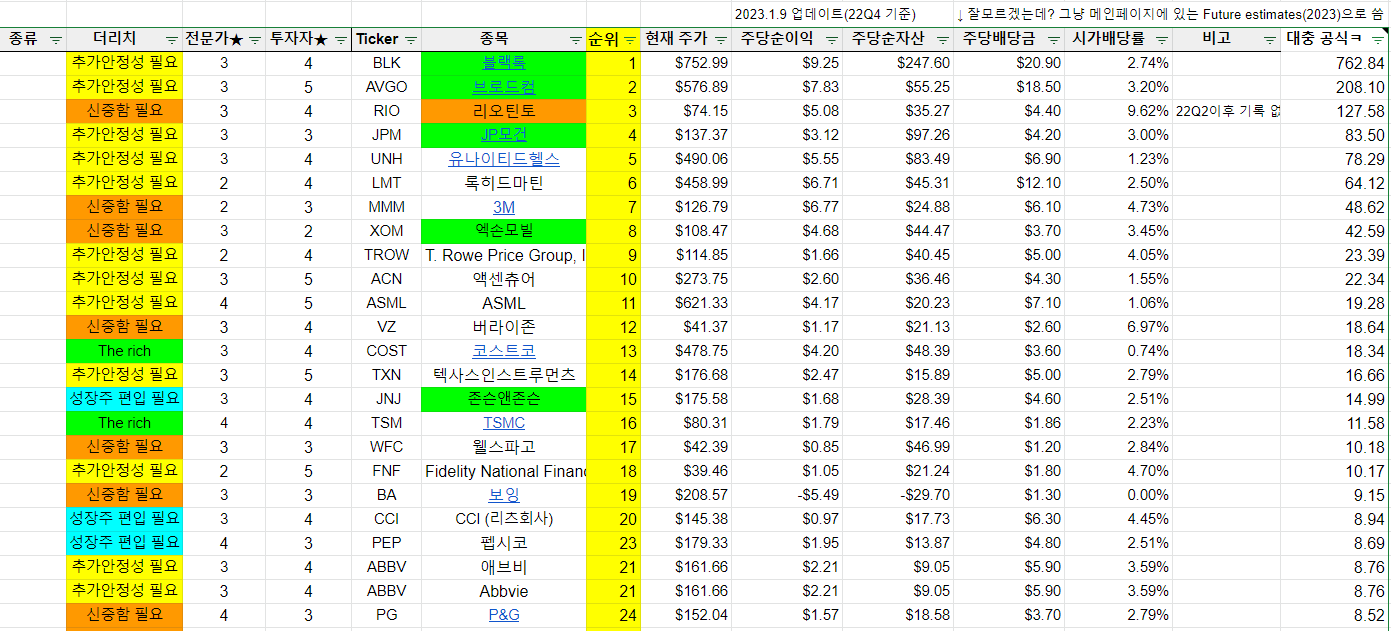Follow the TSMC link
The width and height of the screenshot is (1391, 631).
pyautogui.click(x=503, y=423)
